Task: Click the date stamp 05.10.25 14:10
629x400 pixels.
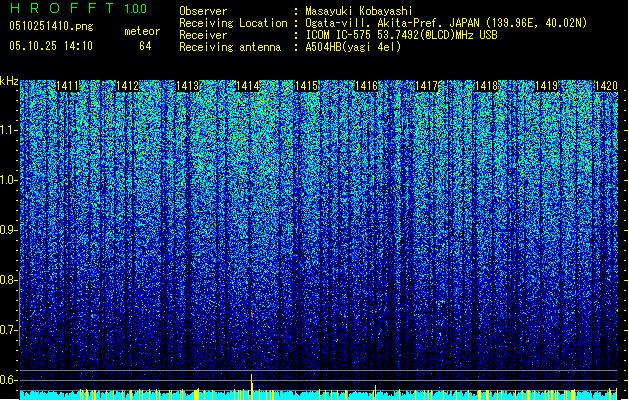Action: [x=51, y=46]
